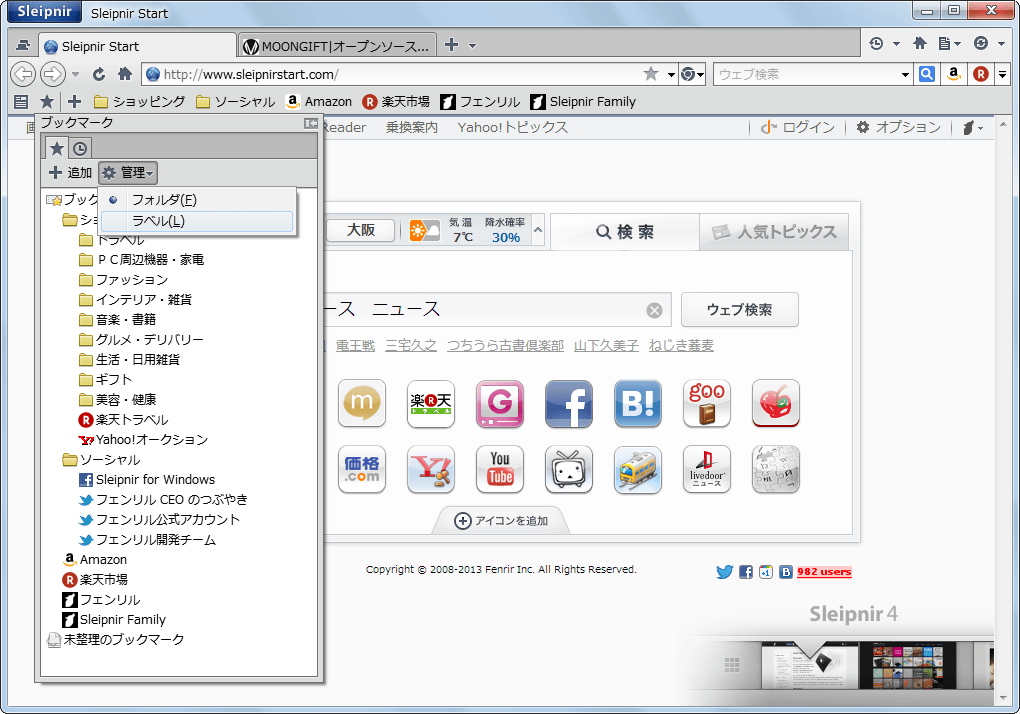The image size is (1020, 714).
Task: Click the star icon on bookmark bar
Action: [47, 101]
